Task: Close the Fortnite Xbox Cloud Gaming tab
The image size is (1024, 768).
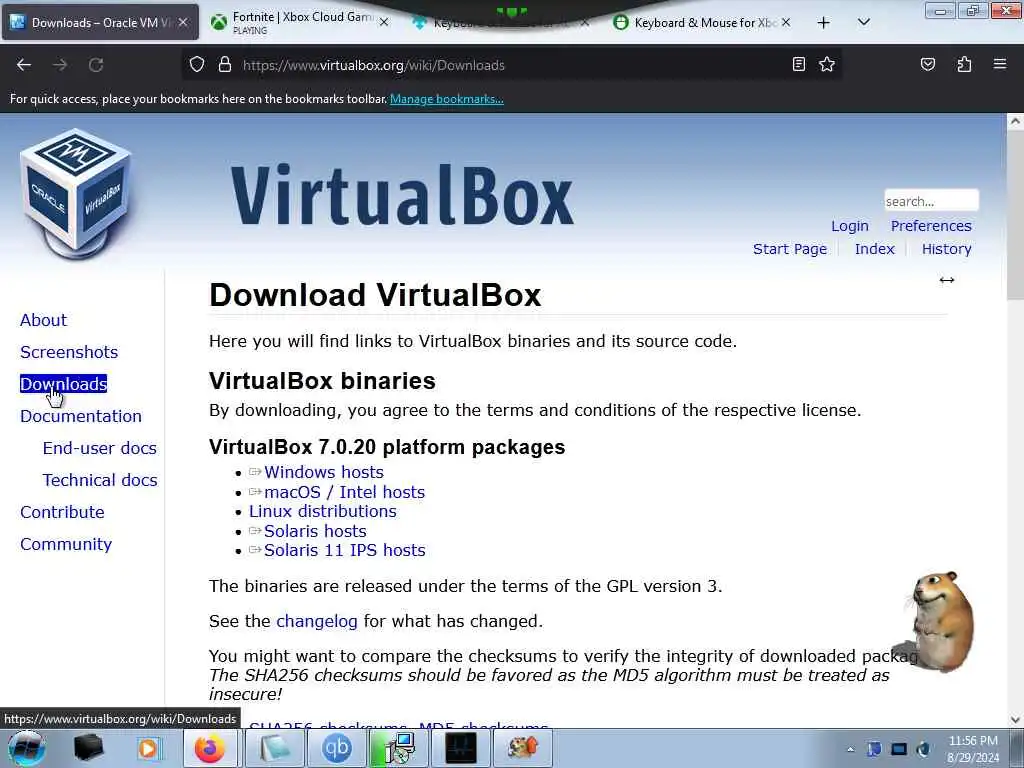Action: click(x=384, y=22)
